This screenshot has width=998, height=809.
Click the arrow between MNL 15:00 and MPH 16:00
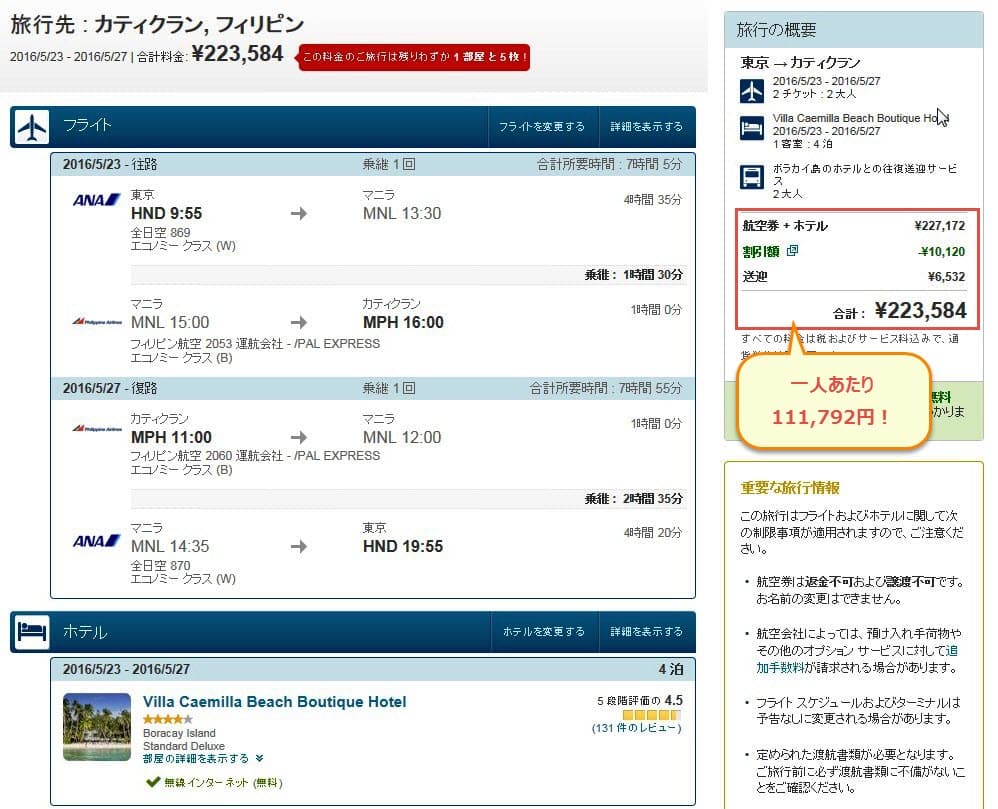299,322
